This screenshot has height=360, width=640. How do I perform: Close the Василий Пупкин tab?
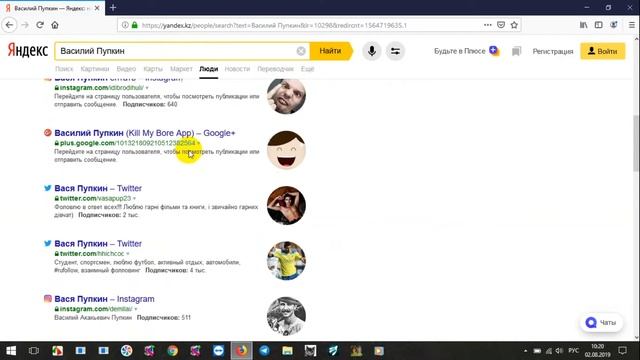click(x=97, y=8)
